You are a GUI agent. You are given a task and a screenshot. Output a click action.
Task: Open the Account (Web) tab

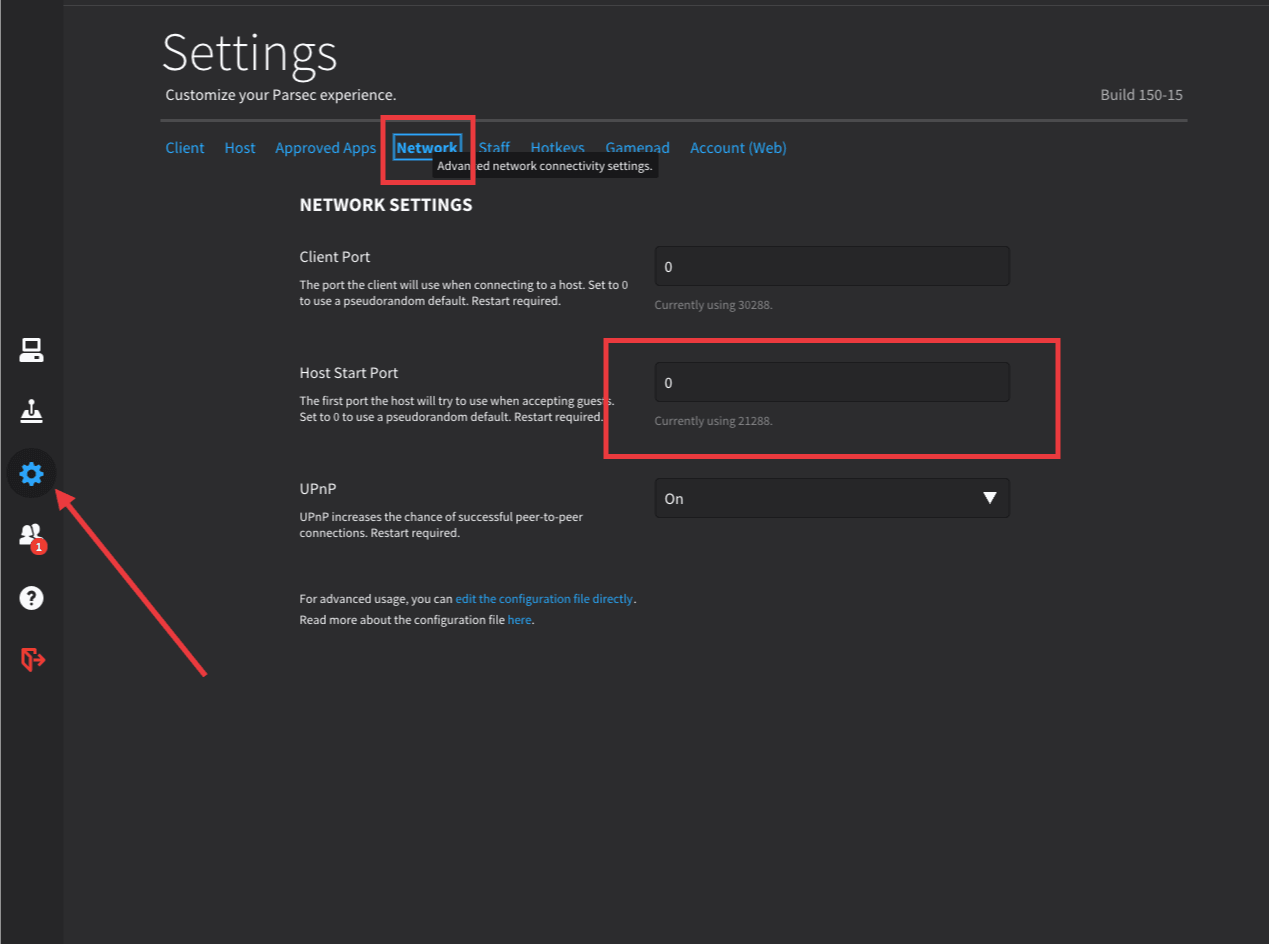738,148
